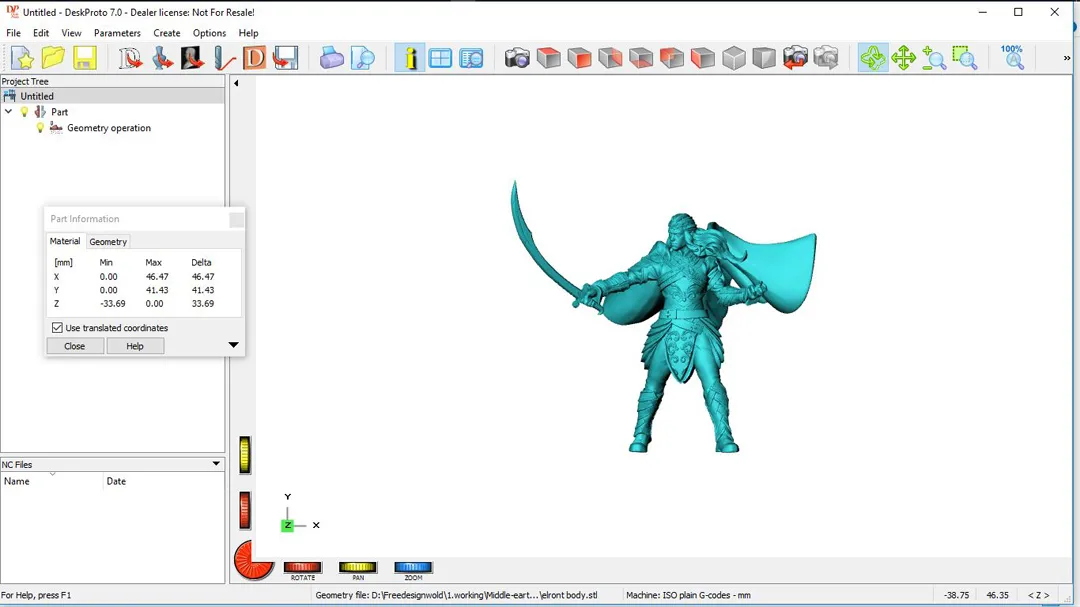
Task: Switch to the Material tab in Part Information
Action: tap(65, 241)
